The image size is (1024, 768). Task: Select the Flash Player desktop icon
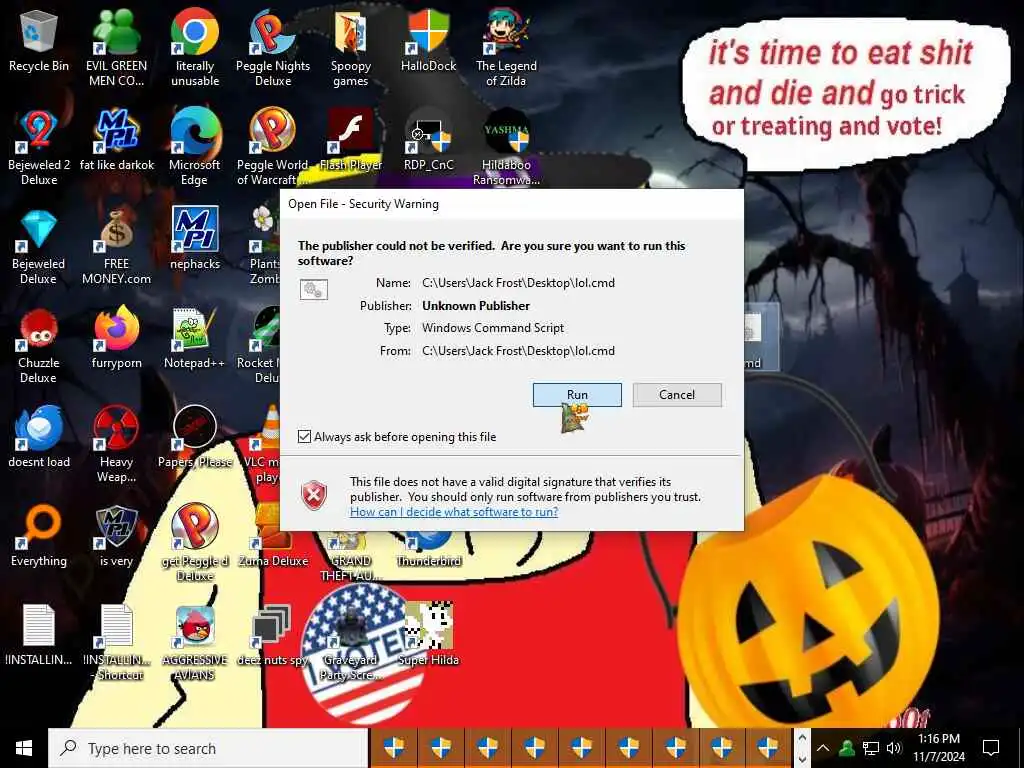(x=351, y=141)
